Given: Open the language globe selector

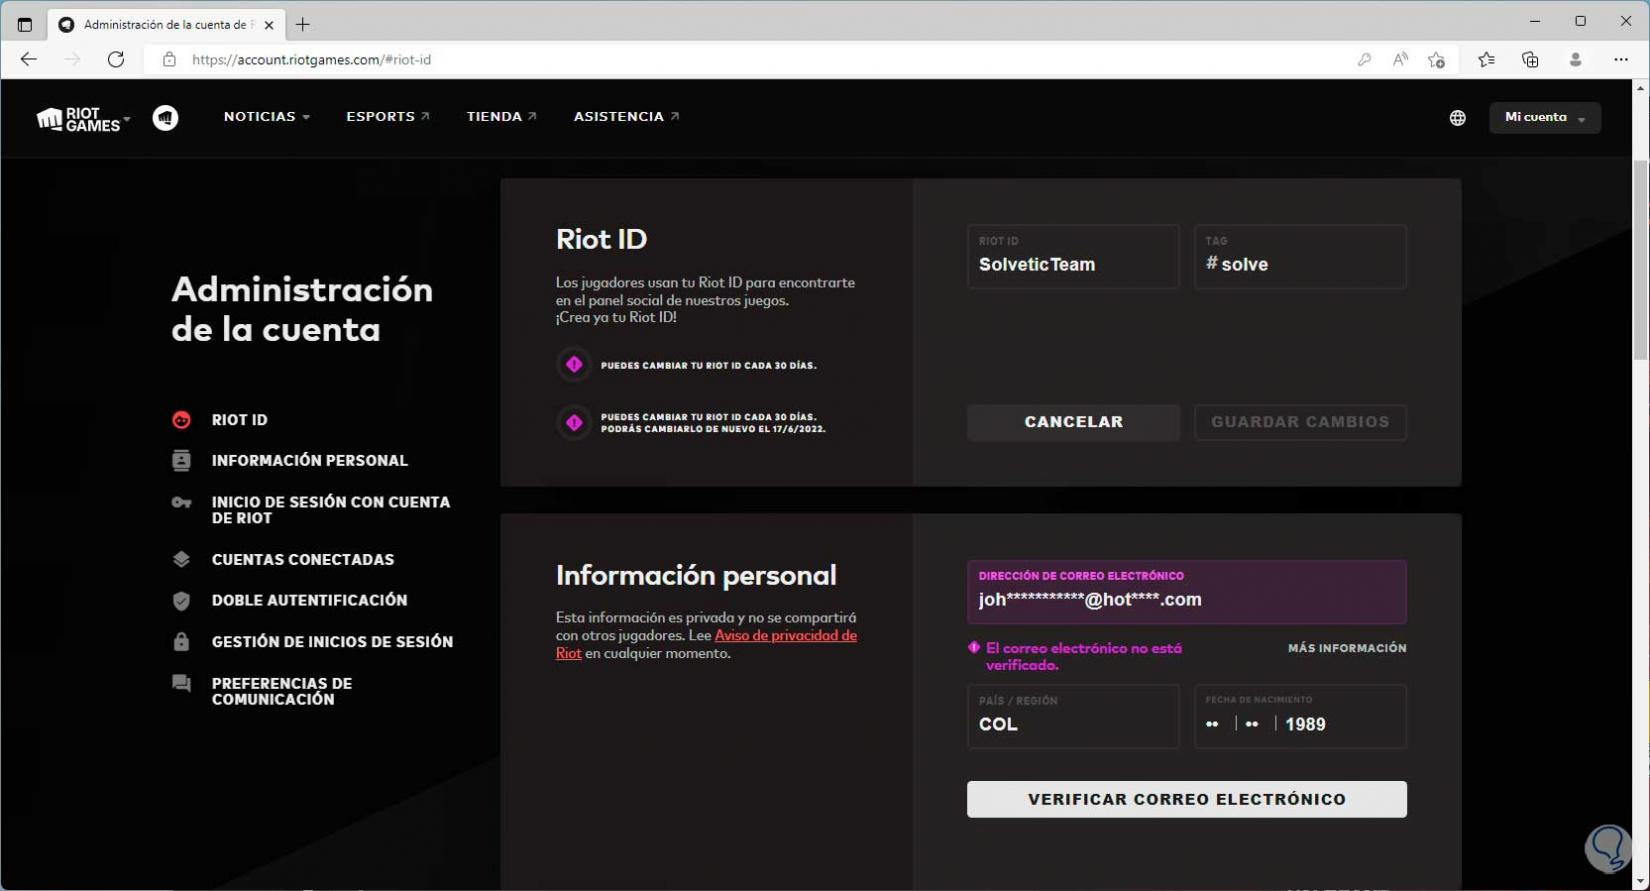Looking at the screenshot, I should 1457,118.
